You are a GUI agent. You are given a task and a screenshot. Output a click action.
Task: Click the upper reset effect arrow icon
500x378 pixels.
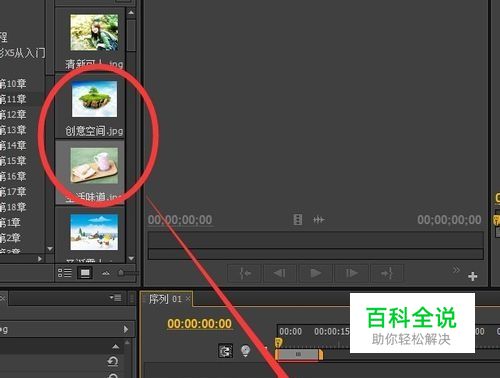pos(113,361)
